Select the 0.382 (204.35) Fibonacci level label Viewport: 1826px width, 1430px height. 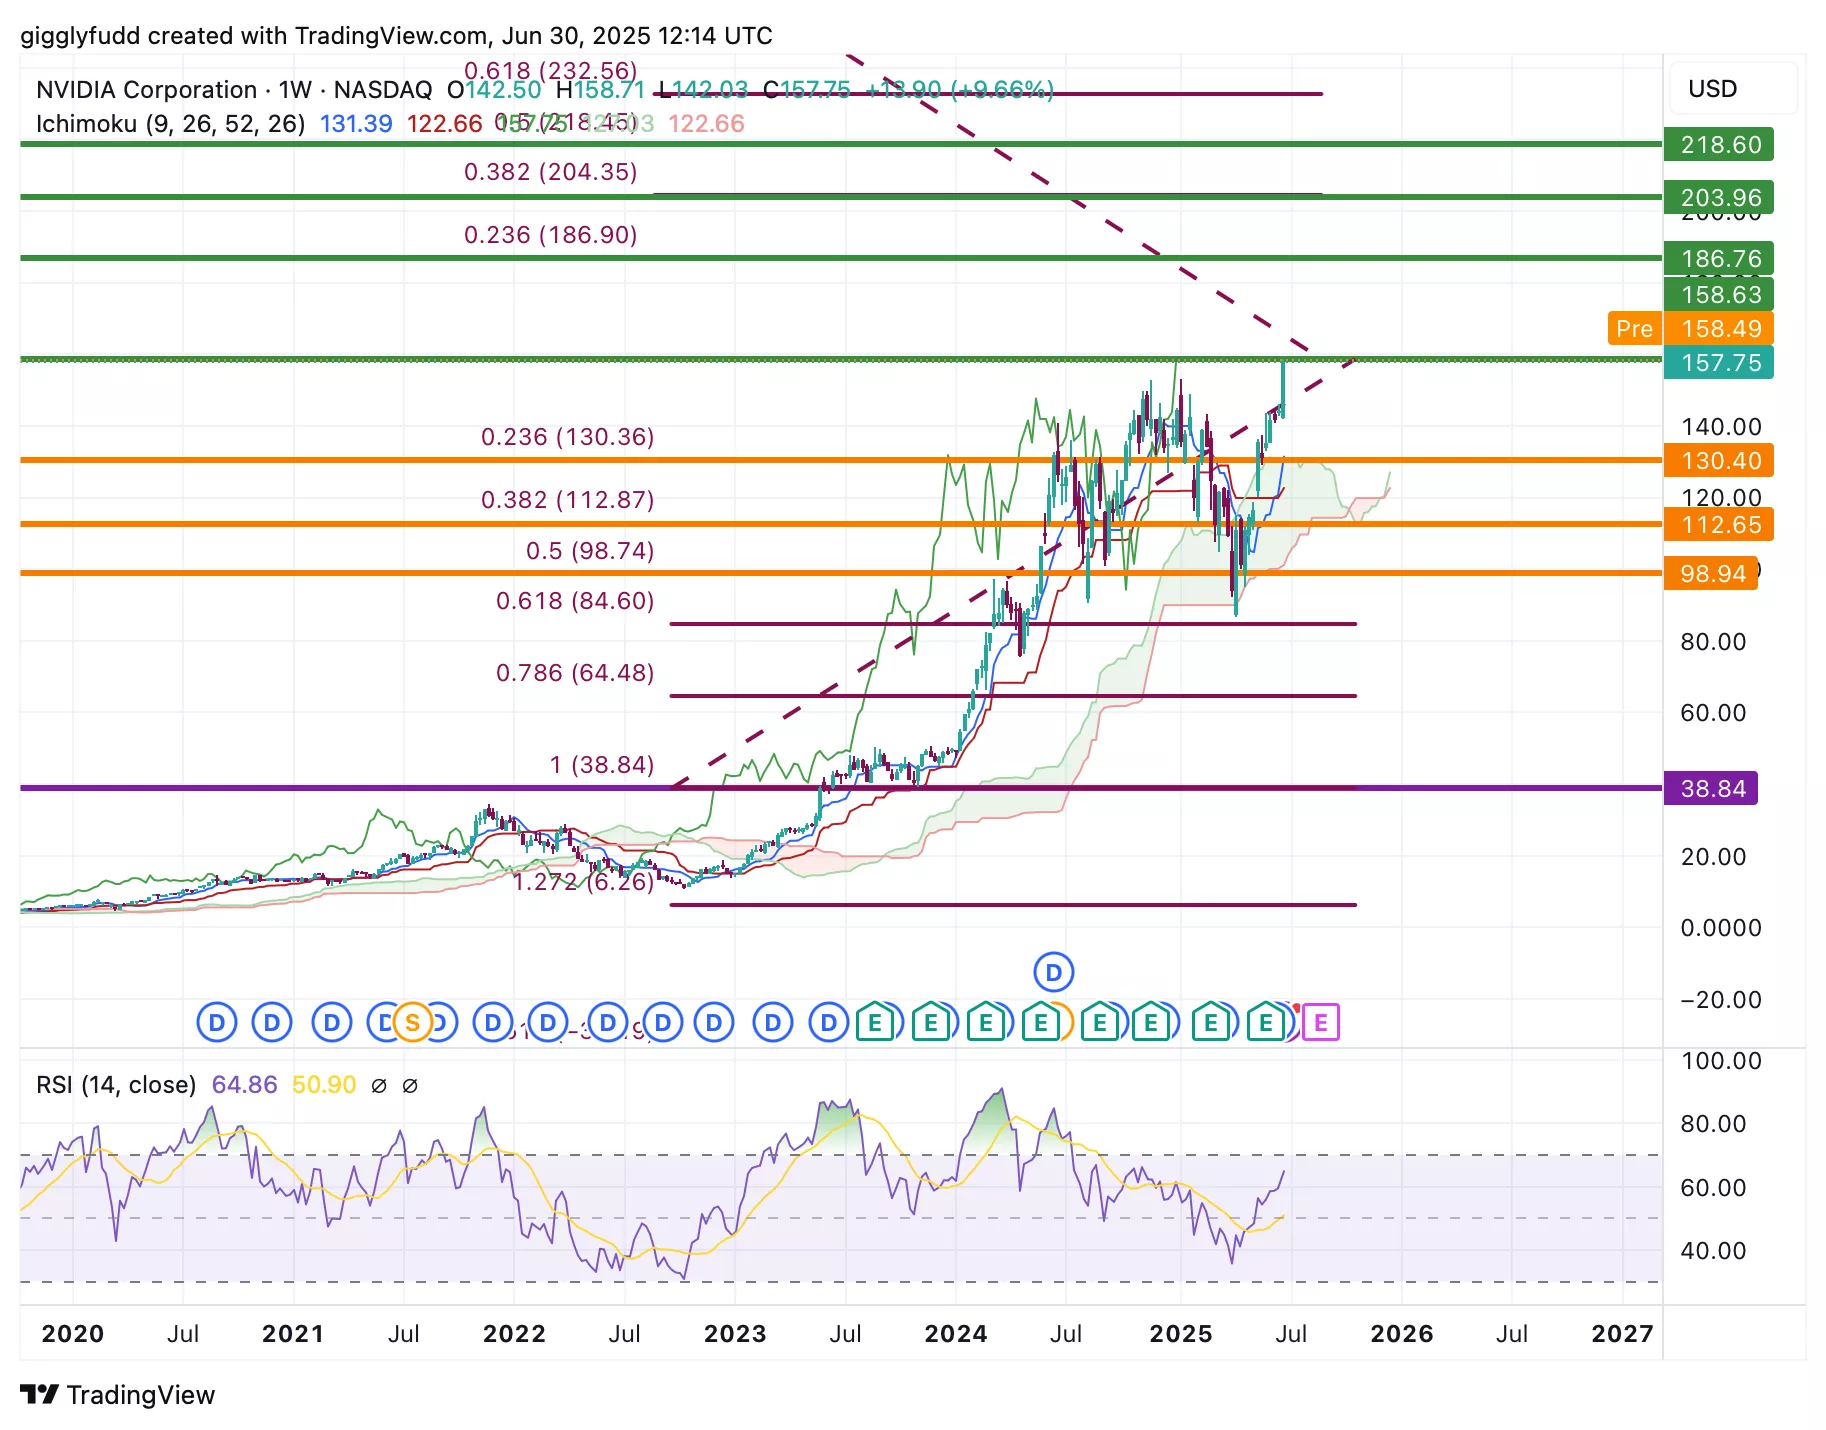550,172
